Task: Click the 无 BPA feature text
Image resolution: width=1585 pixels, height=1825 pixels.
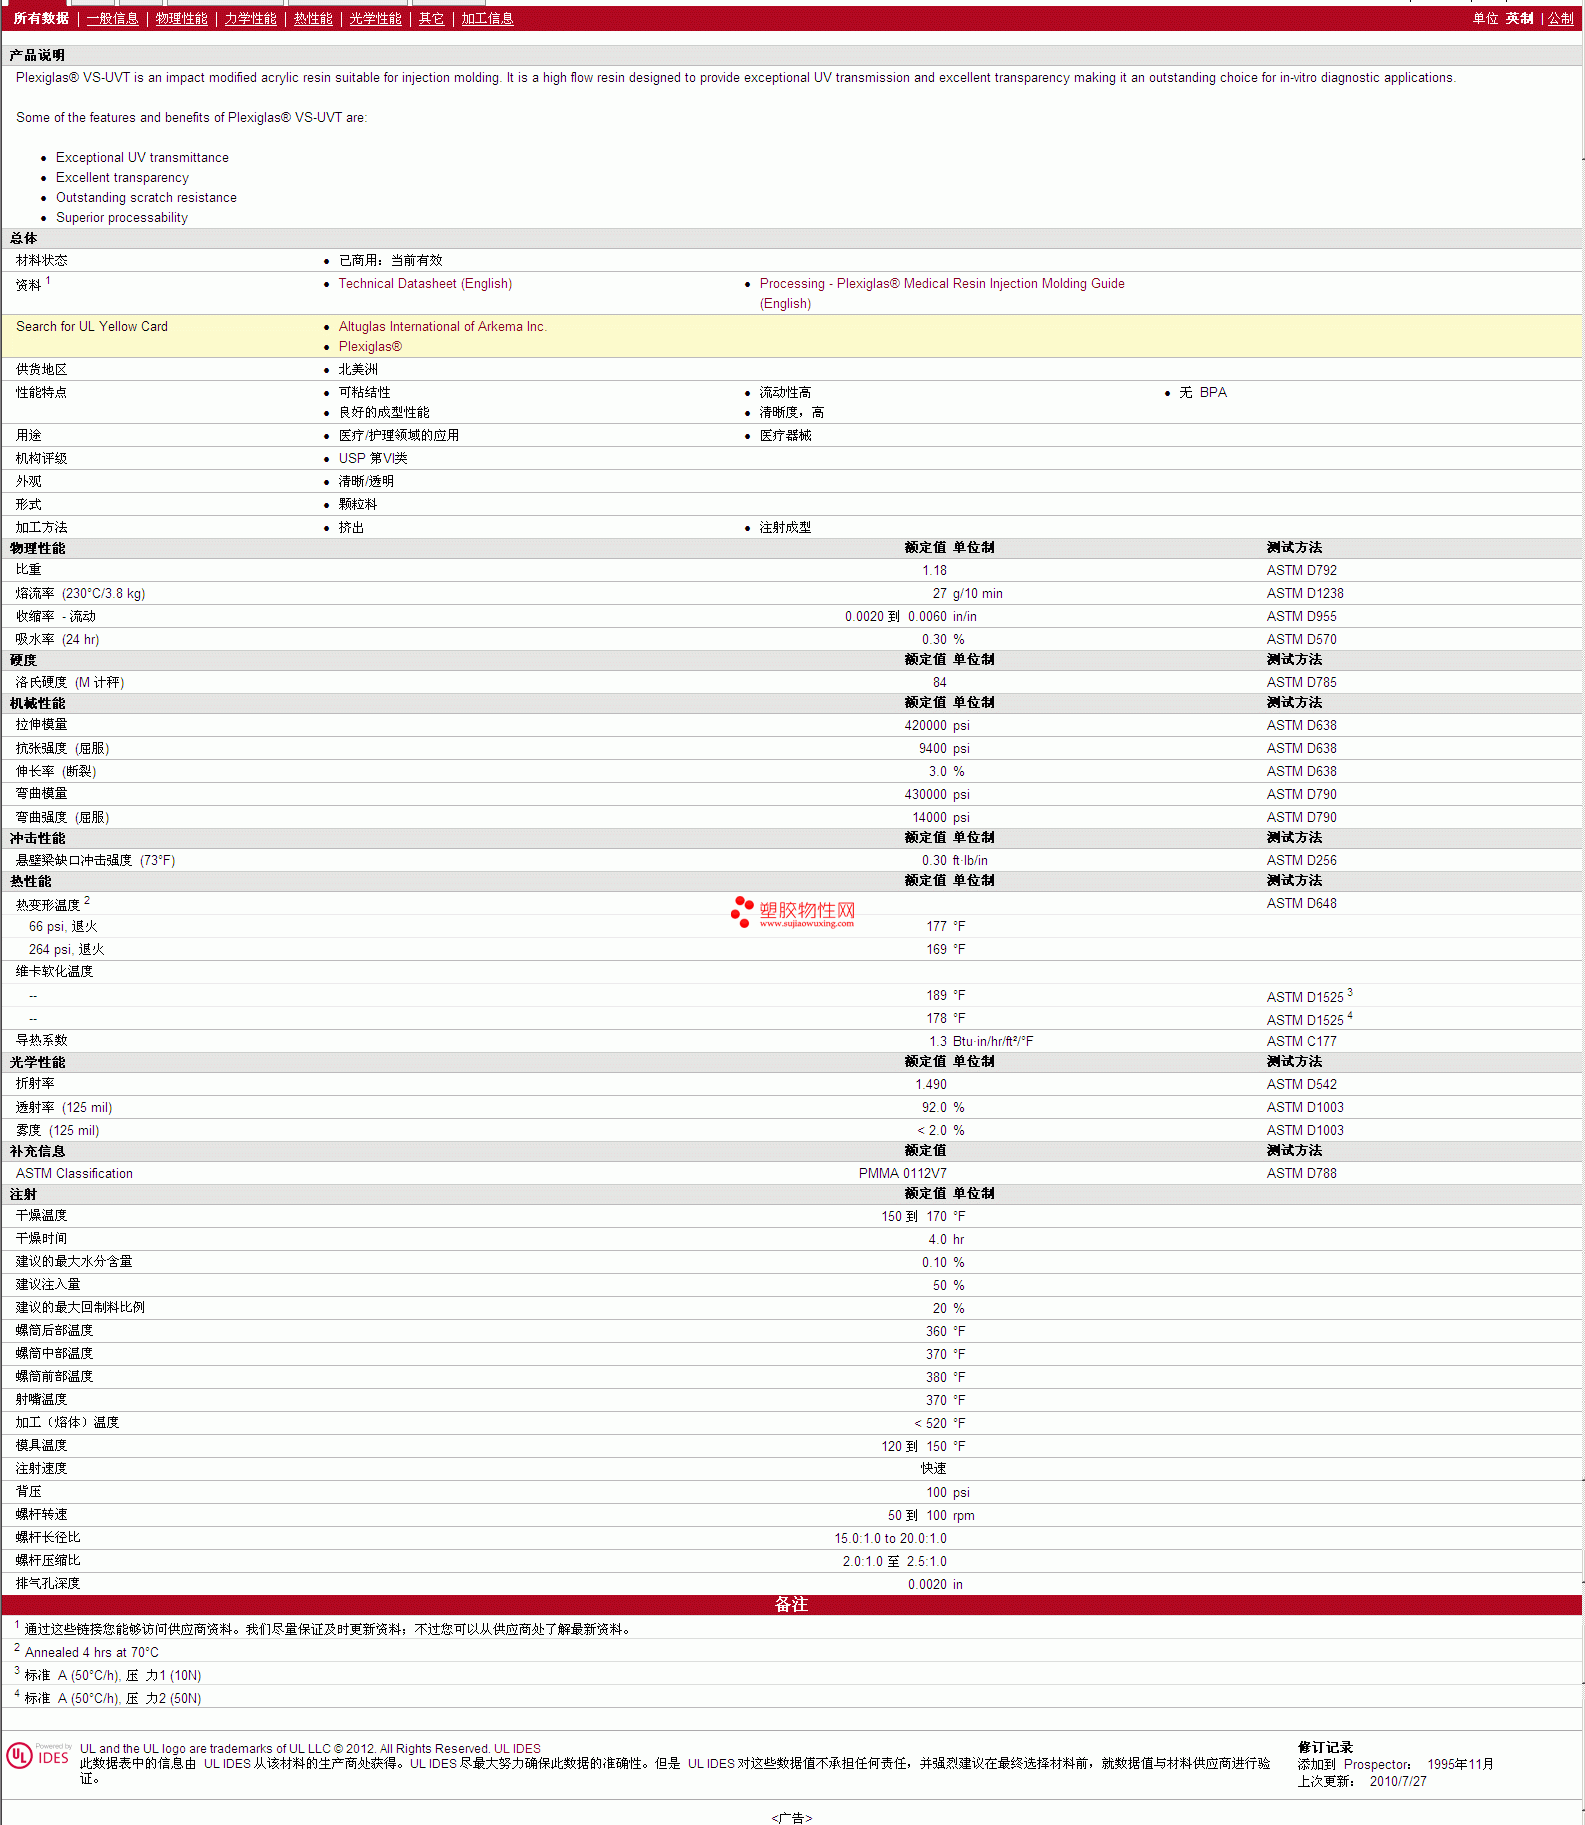Action: pos(1202,393)
